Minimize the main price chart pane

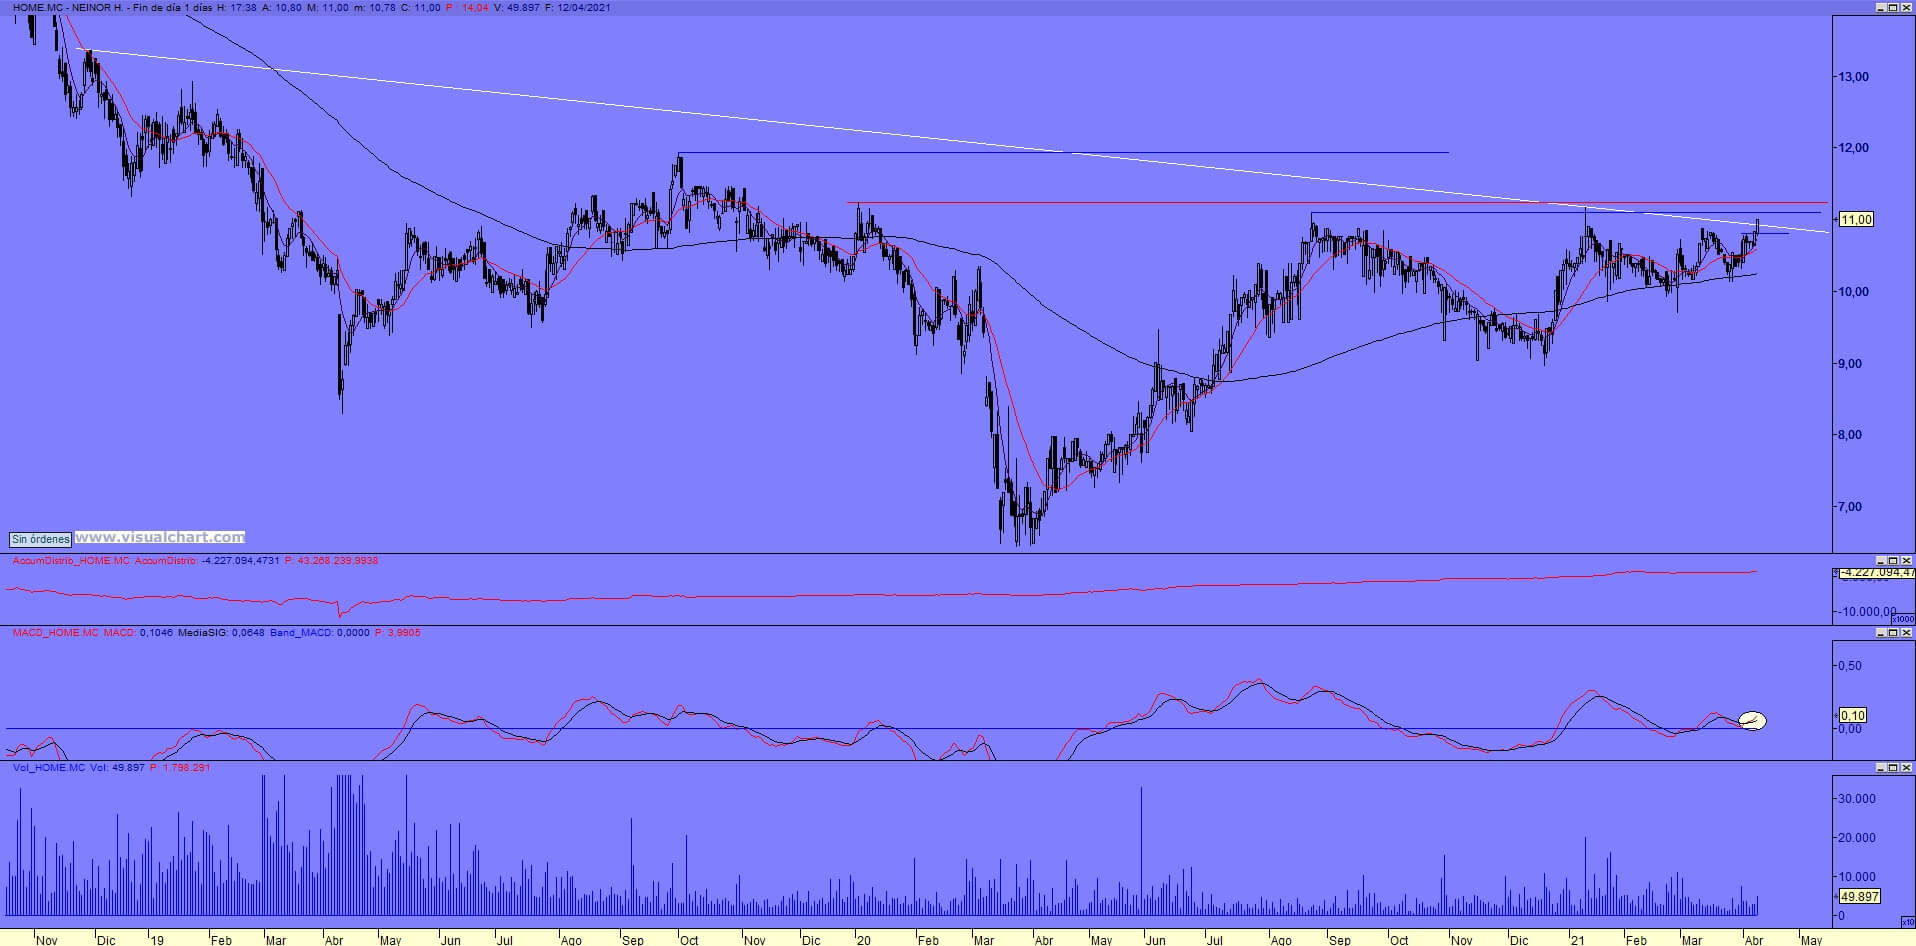(1880, 7)
